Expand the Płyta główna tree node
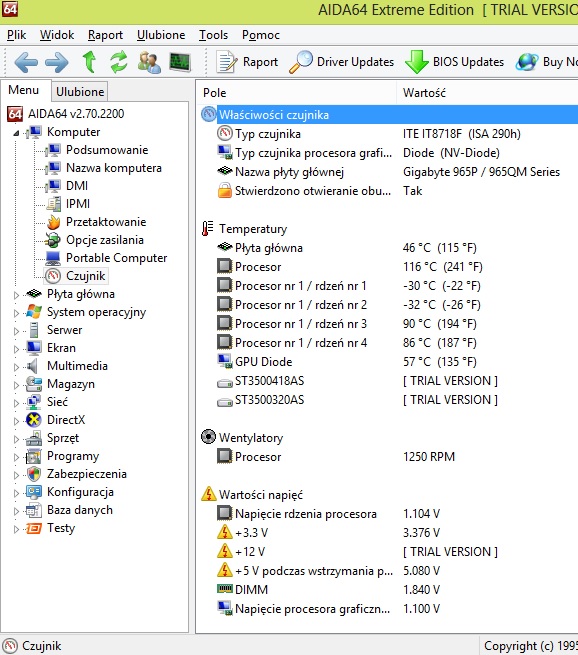Viewport: 578px width, 655px height. point(16,295)
